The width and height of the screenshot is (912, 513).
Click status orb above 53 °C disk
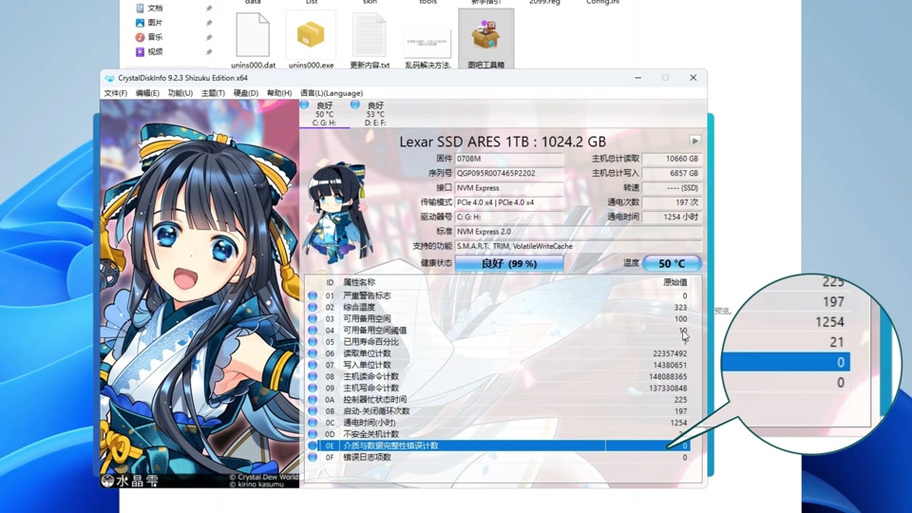click(355, 105)
